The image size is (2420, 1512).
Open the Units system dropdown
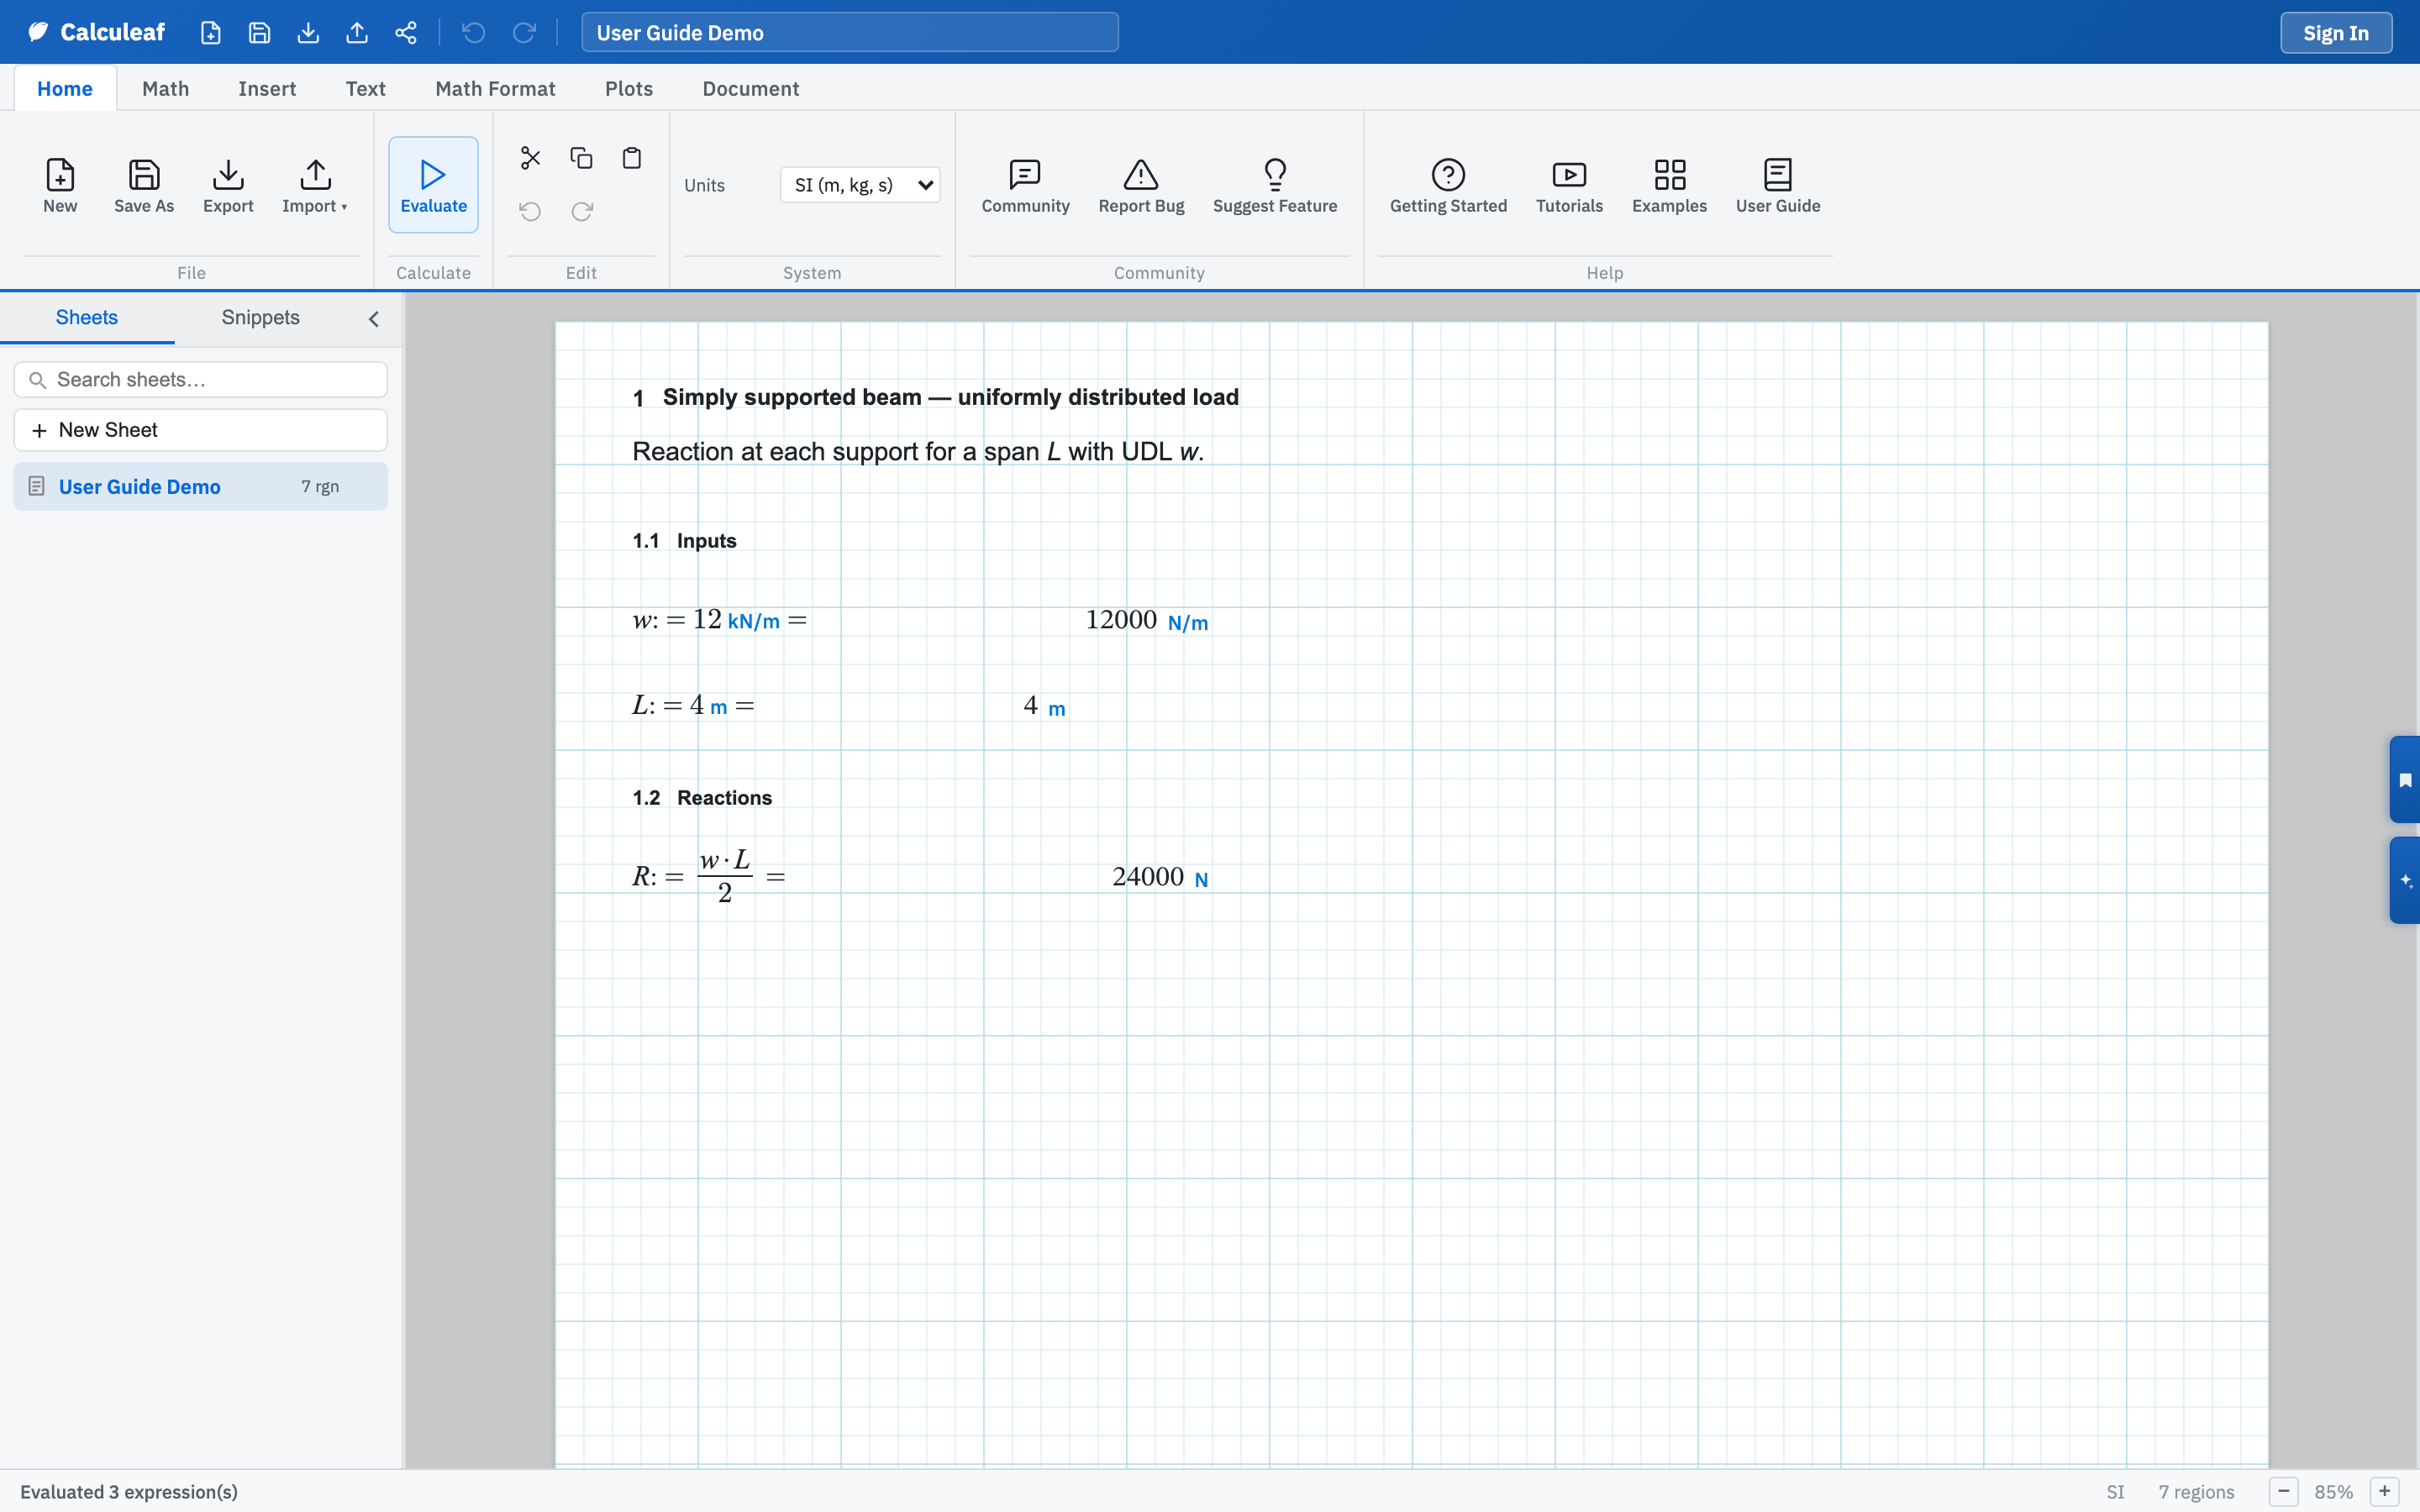860,185
